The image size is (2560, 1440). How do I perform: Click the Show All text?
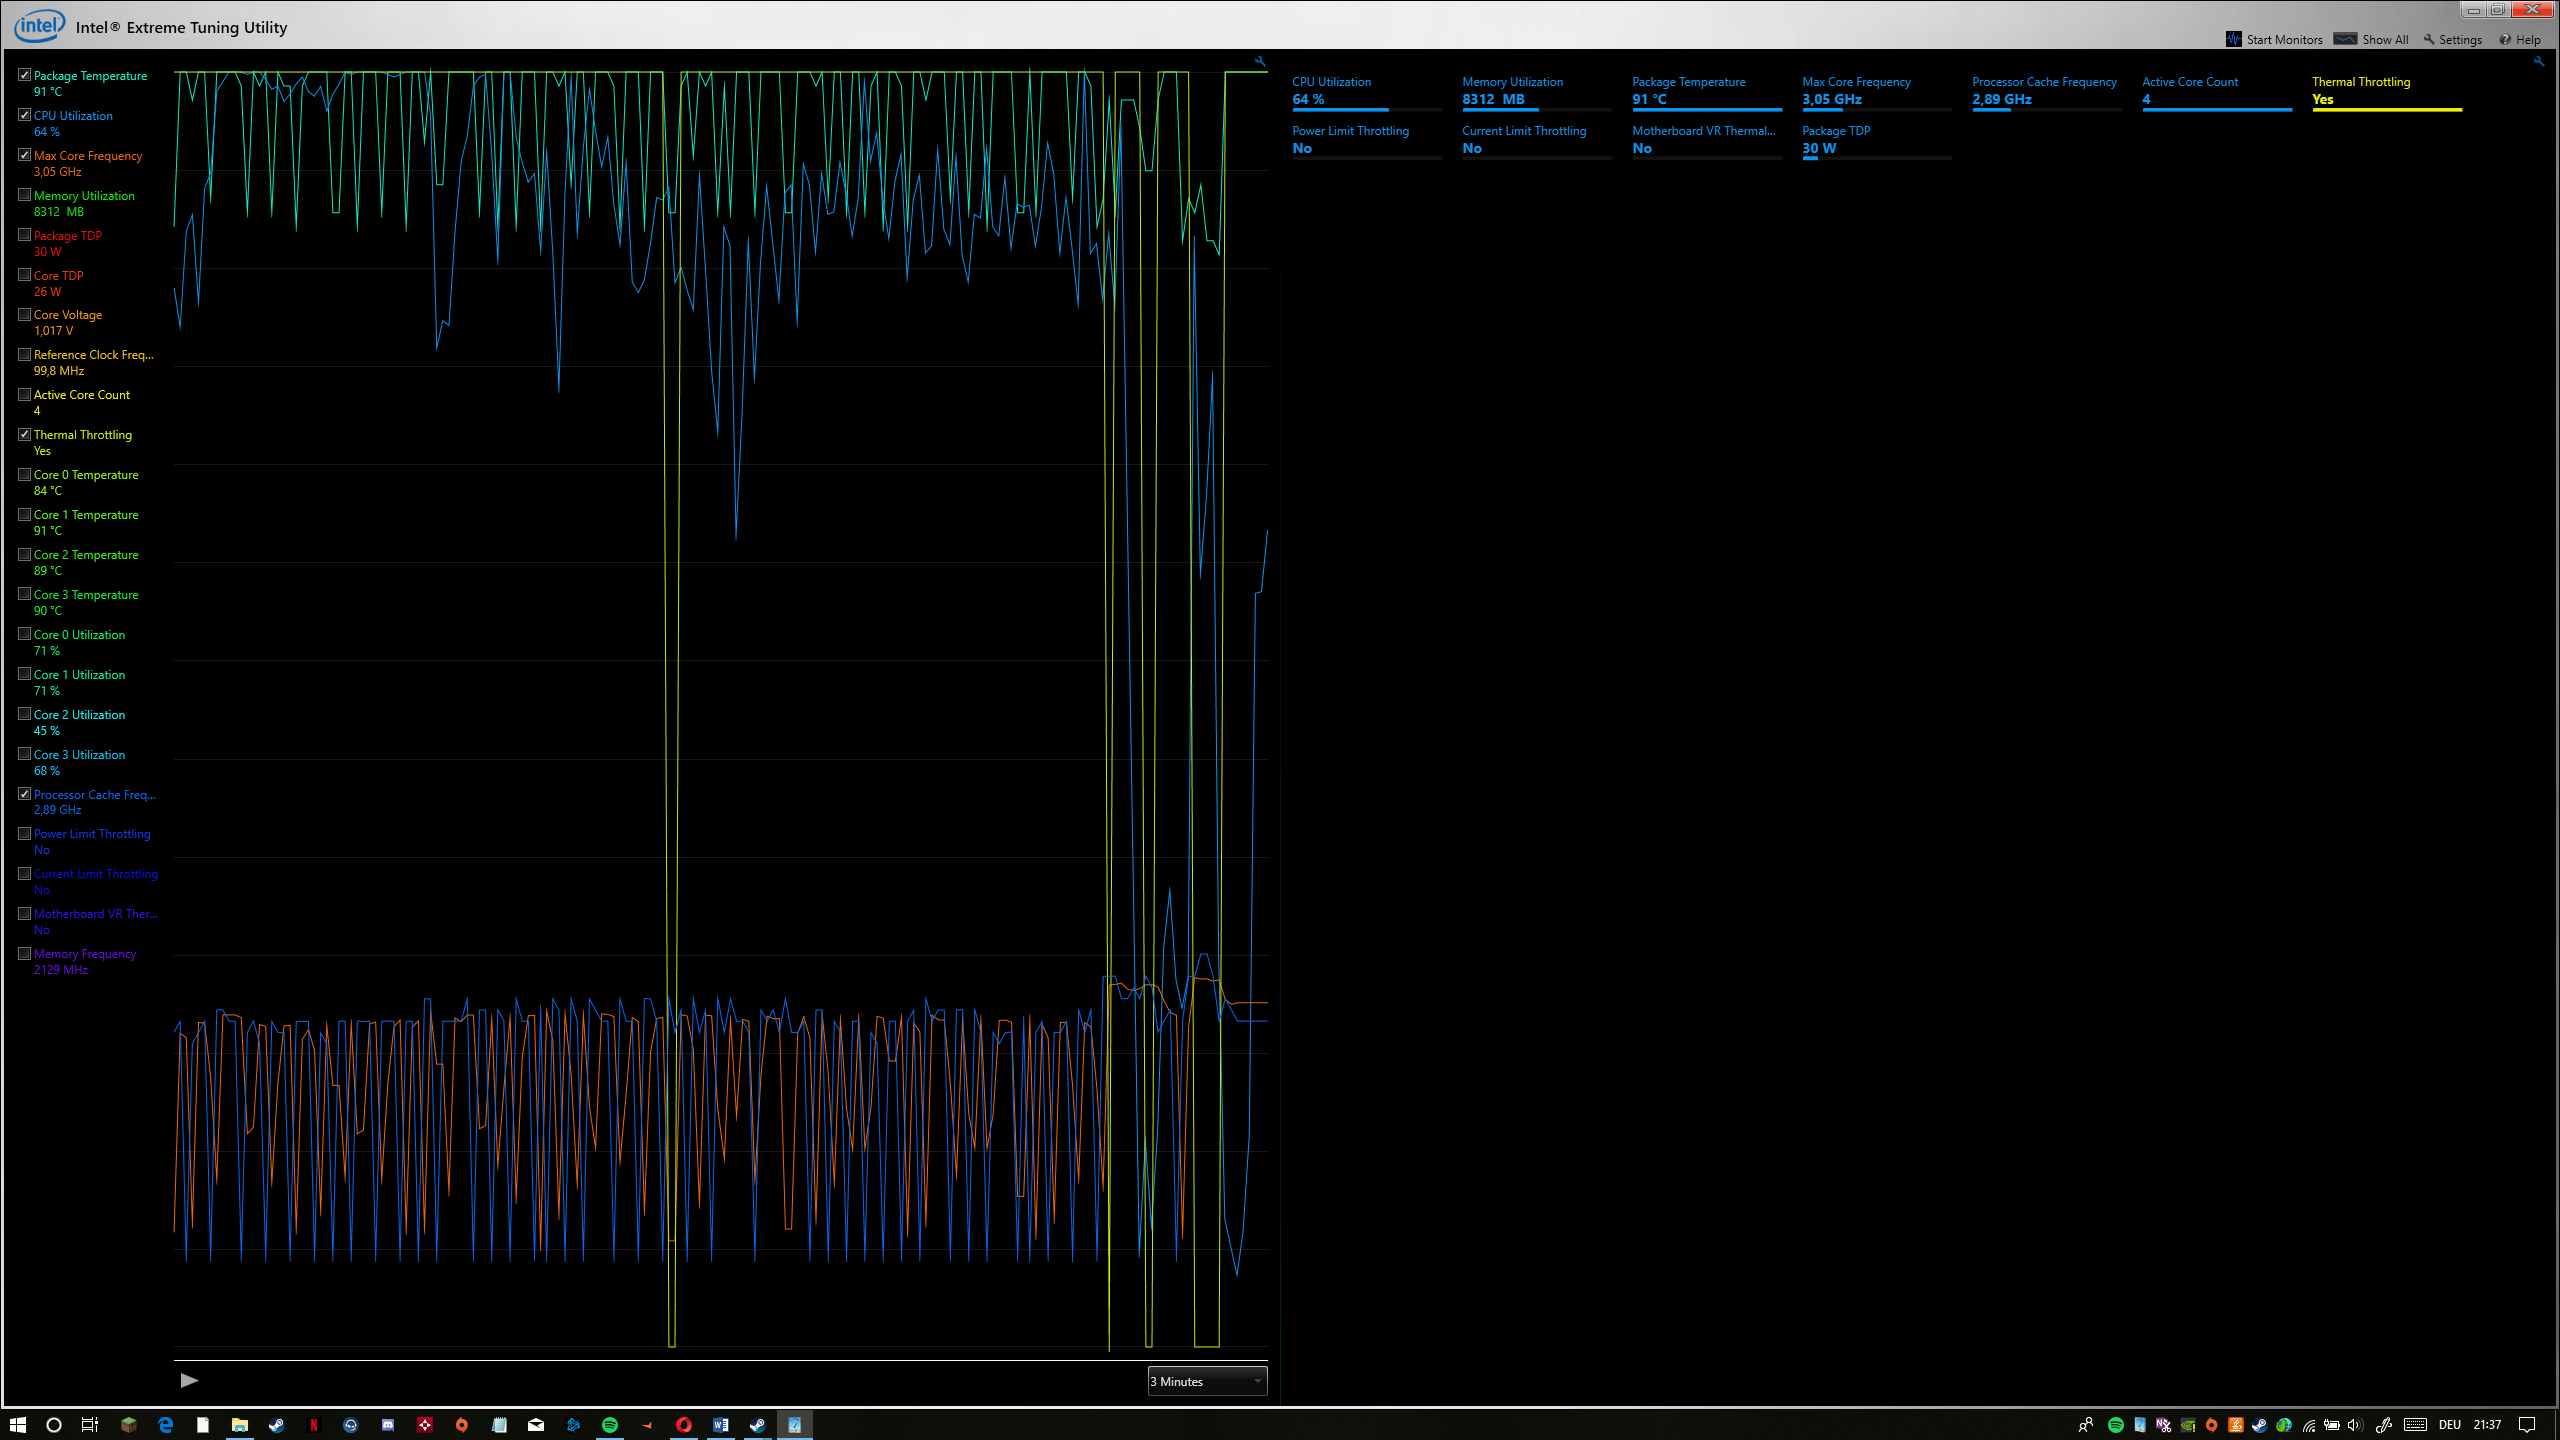(x=2385, y=40)
